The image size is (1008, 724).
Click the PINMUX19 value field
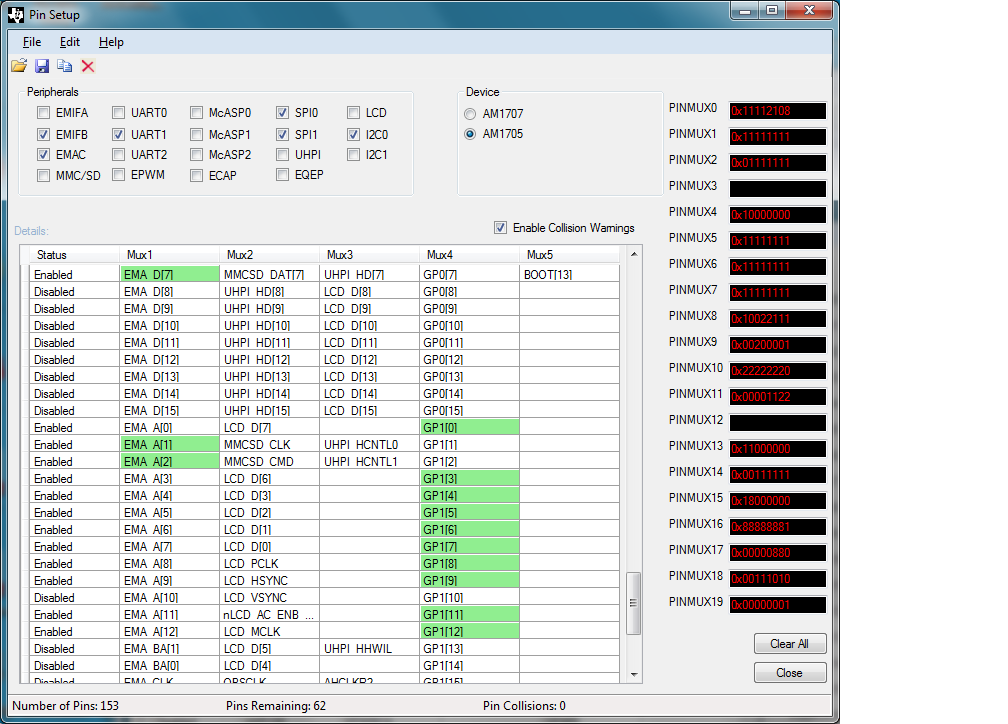point(777,604)
